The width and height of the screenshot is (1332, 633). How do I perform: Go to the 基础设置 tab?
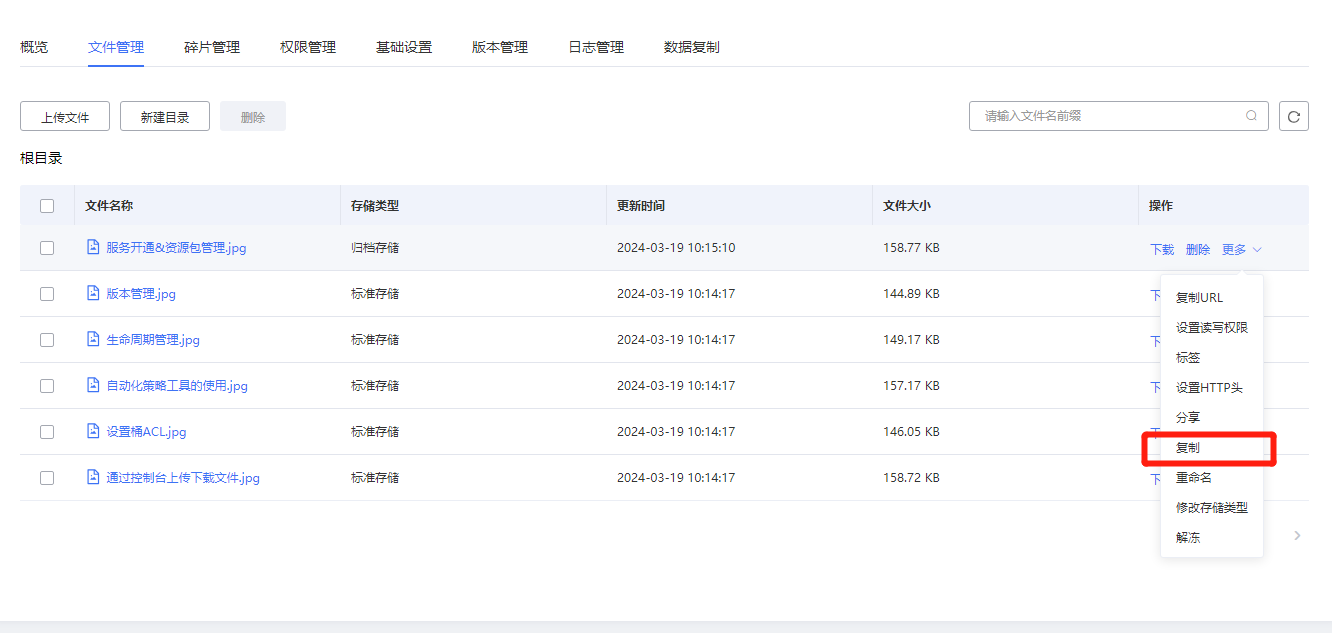point(404,47)
